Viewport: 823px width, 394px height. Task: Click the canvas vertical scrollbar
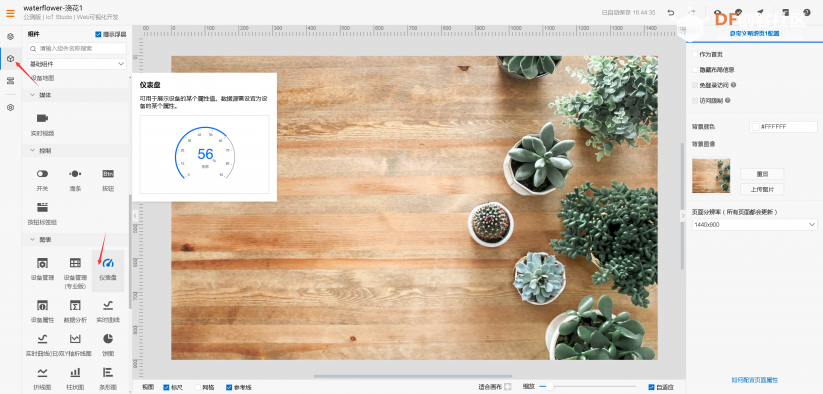682,206
